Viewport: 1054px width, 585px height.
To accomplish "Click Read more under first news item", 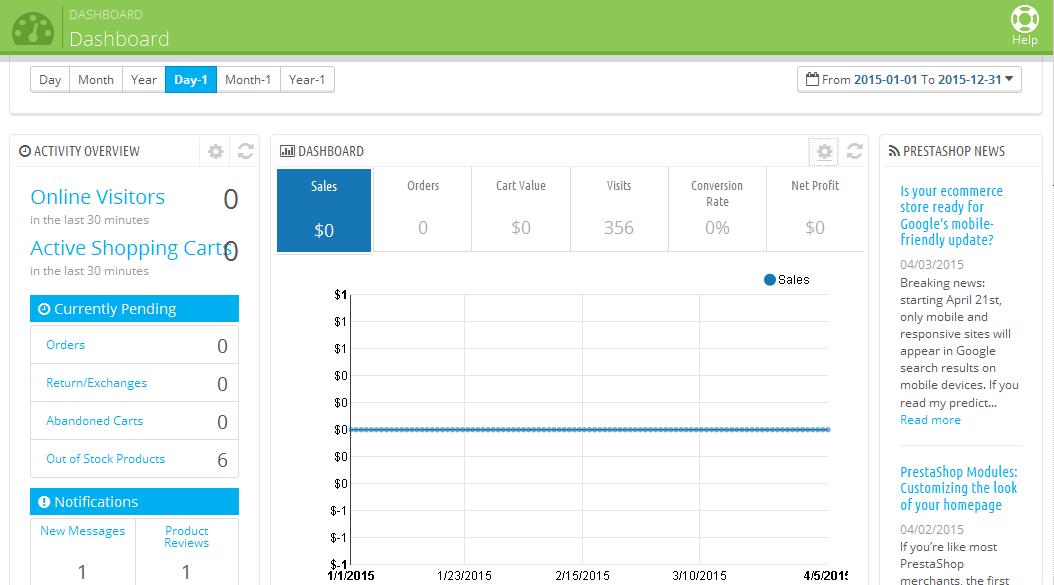I will tap(930, 420).
